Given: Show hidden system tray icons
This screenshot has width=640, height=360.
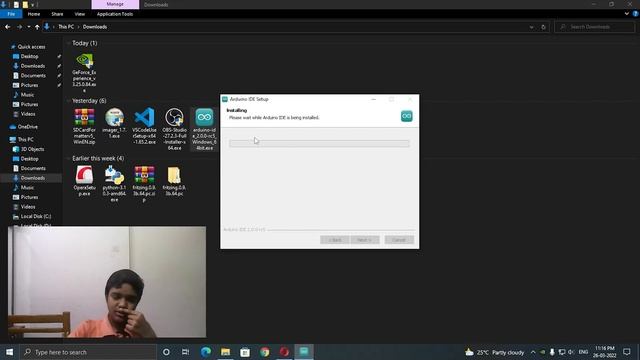Looking at the screenshot, I should pyautogui.click(x=533, y=352).
